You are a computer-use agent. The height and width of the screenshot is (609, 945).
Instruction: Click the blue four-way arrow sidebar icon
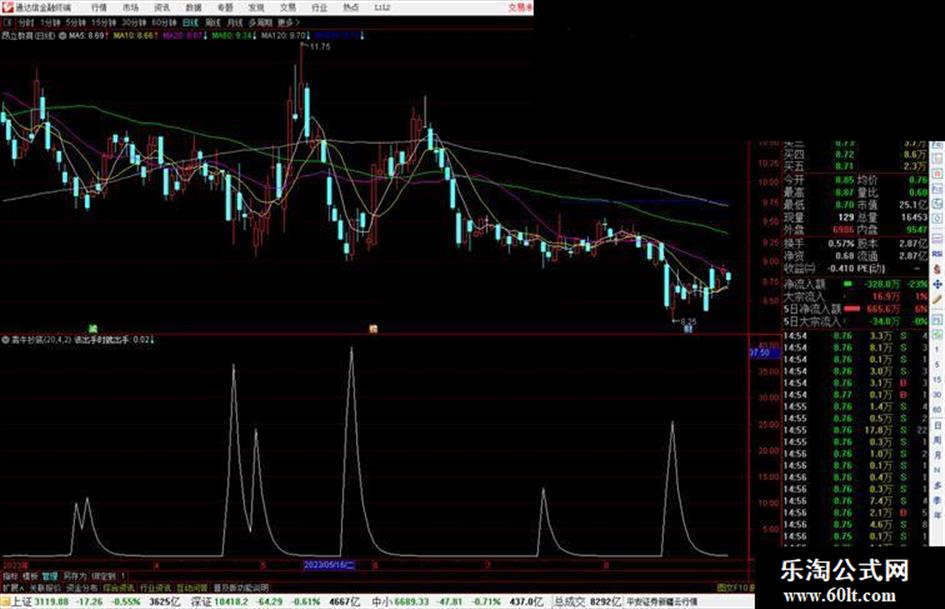(937, 284)
